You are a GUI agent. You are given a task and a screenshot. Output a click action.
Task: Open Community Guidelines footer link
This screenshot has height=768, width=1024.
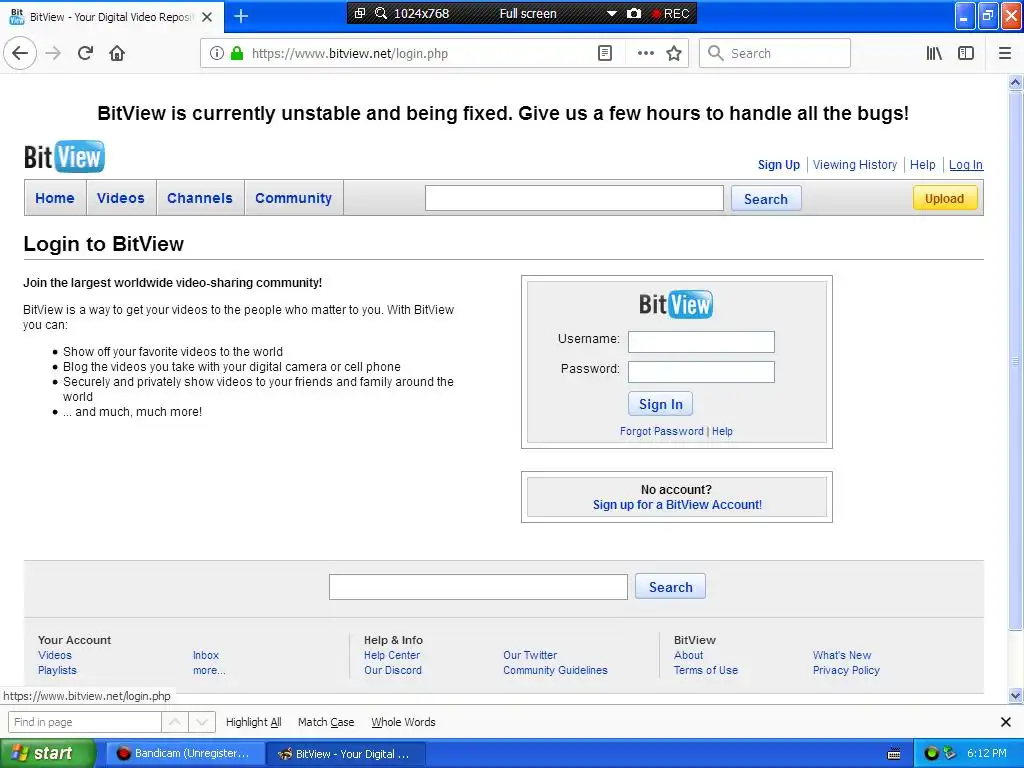tap(555, 670)
